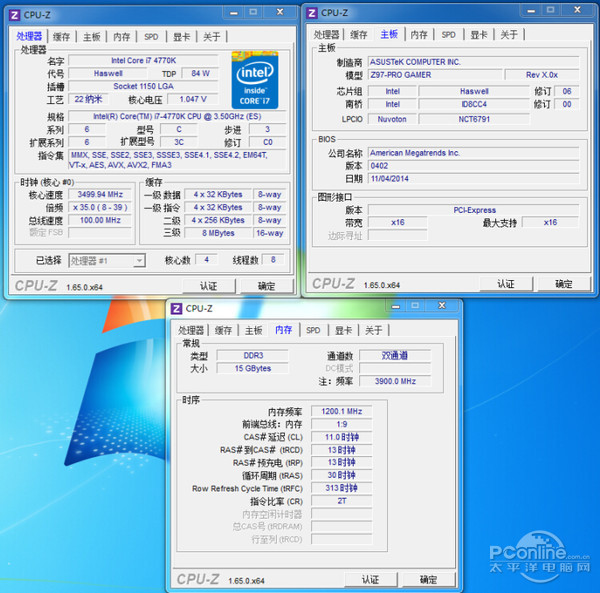Click the CPU-Z logo icon in the processor window title bar
The width and height of the screenshot is (600, 593).
pos(15,15)
